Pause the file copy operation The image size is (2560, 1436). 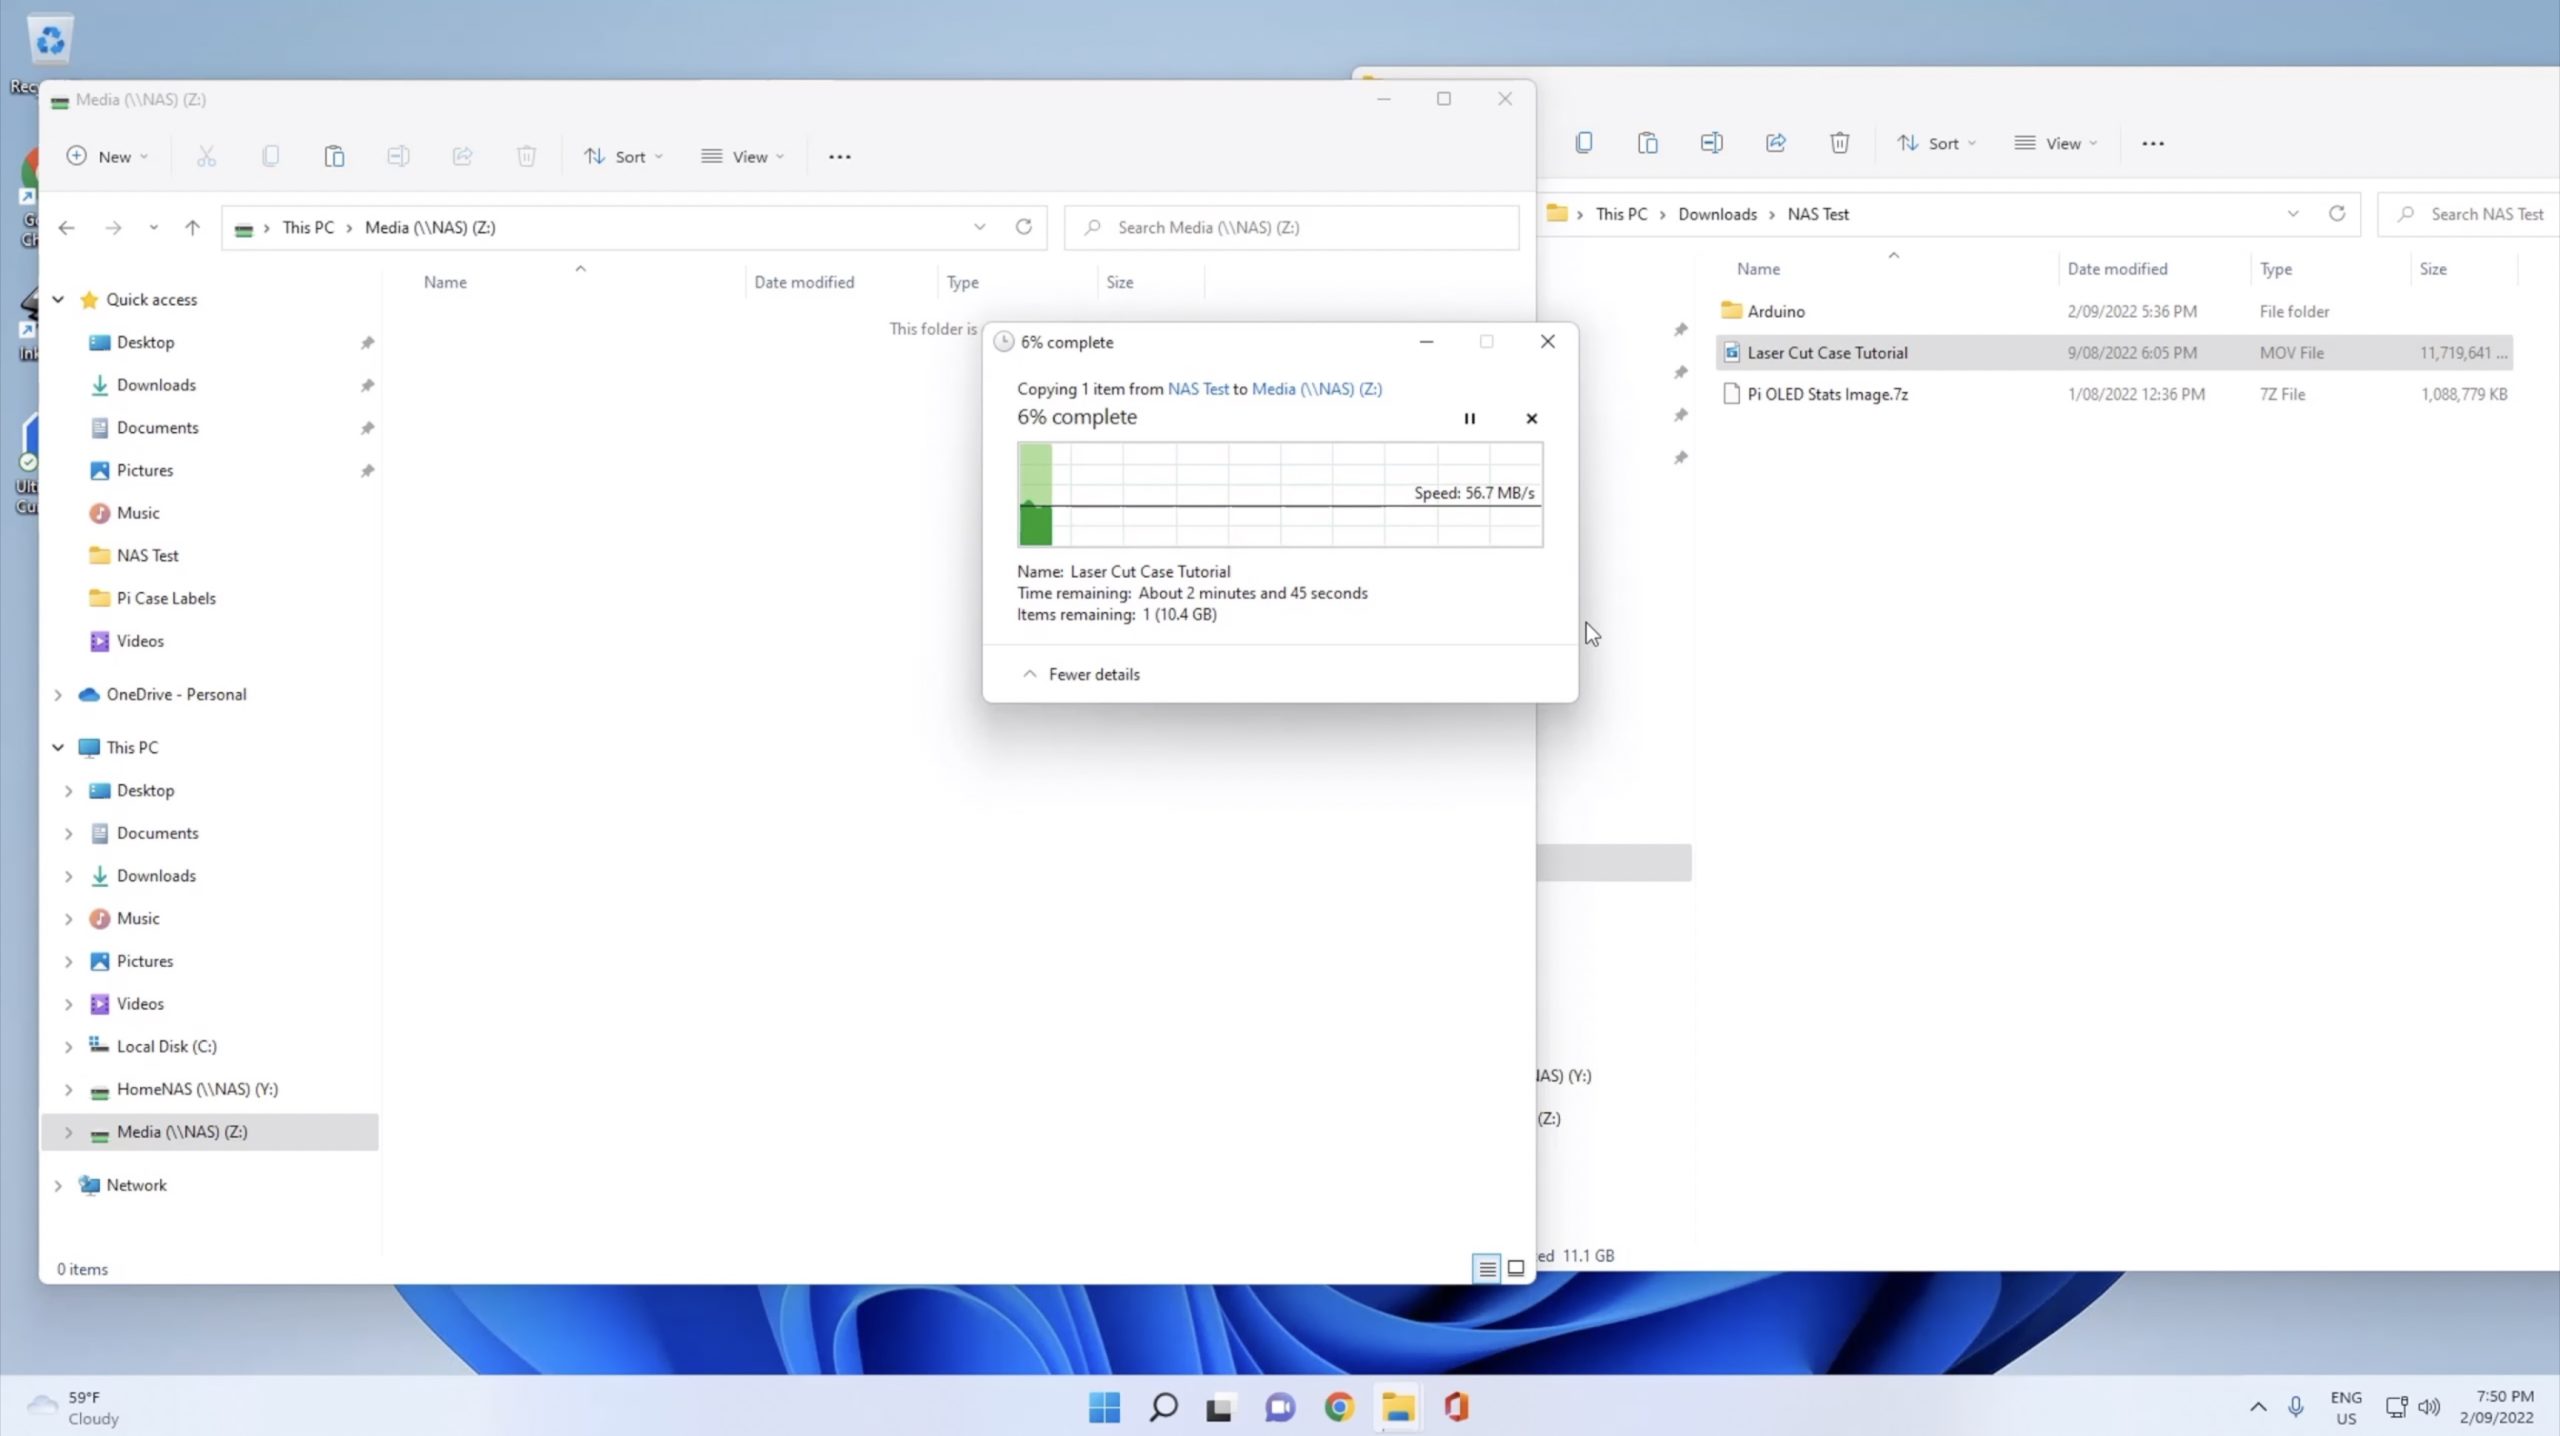pyautogui.click(x=1469, y=418)
